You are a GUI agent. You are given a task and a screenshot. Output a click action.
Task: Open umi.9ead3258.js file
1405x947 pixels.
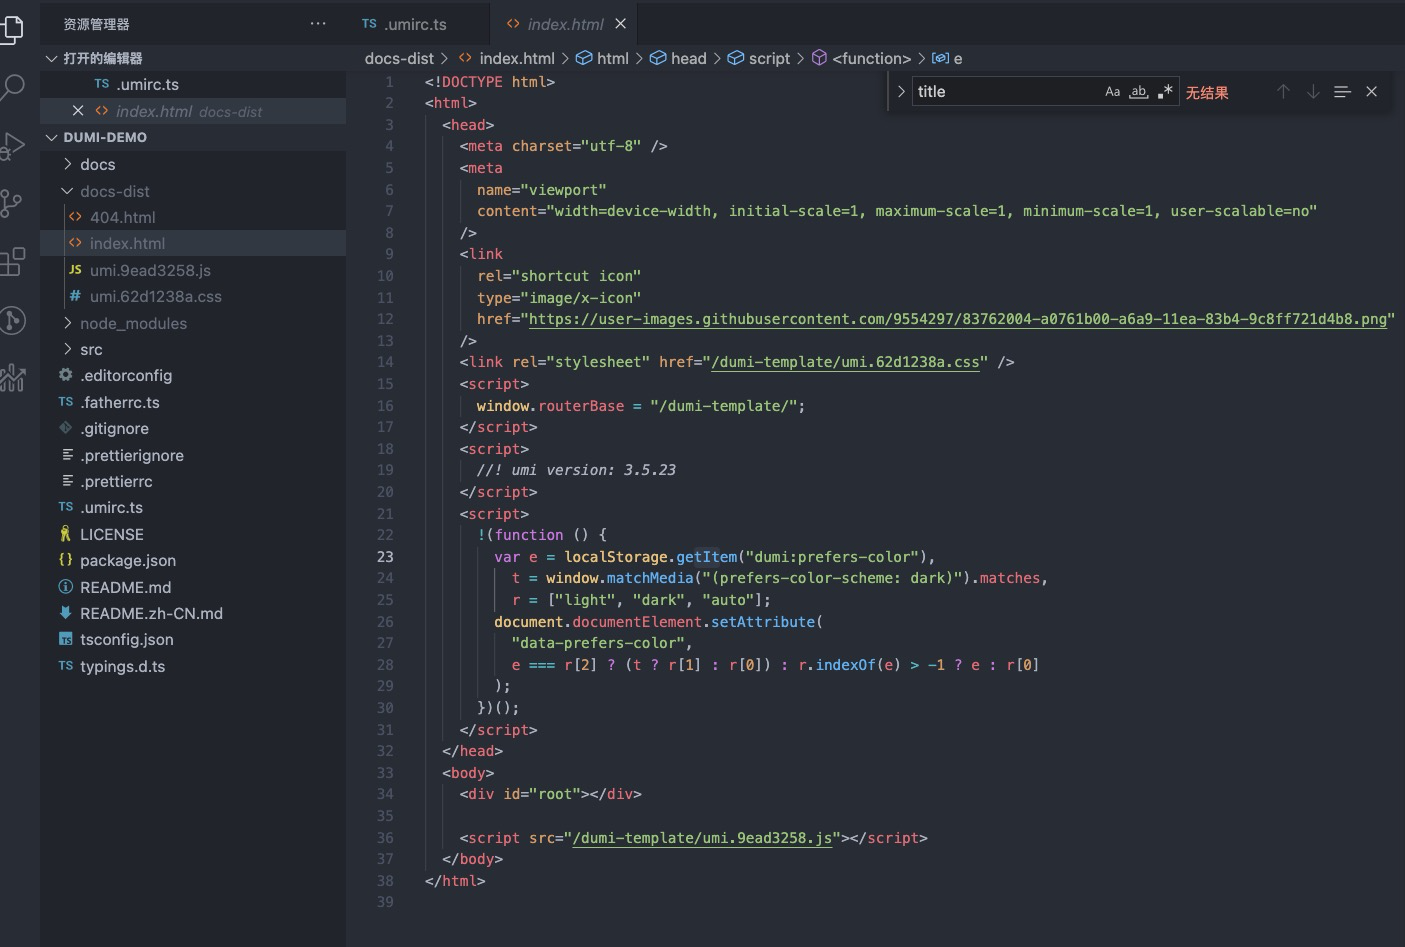coord(193,270)
